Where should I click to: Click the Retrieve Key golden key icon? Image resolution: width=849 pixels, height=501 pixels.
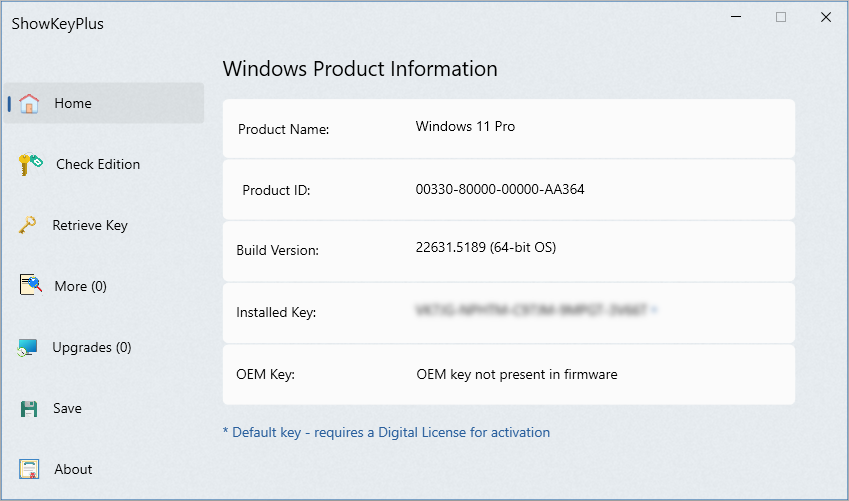pyautogui.click(x=28, y=225)
